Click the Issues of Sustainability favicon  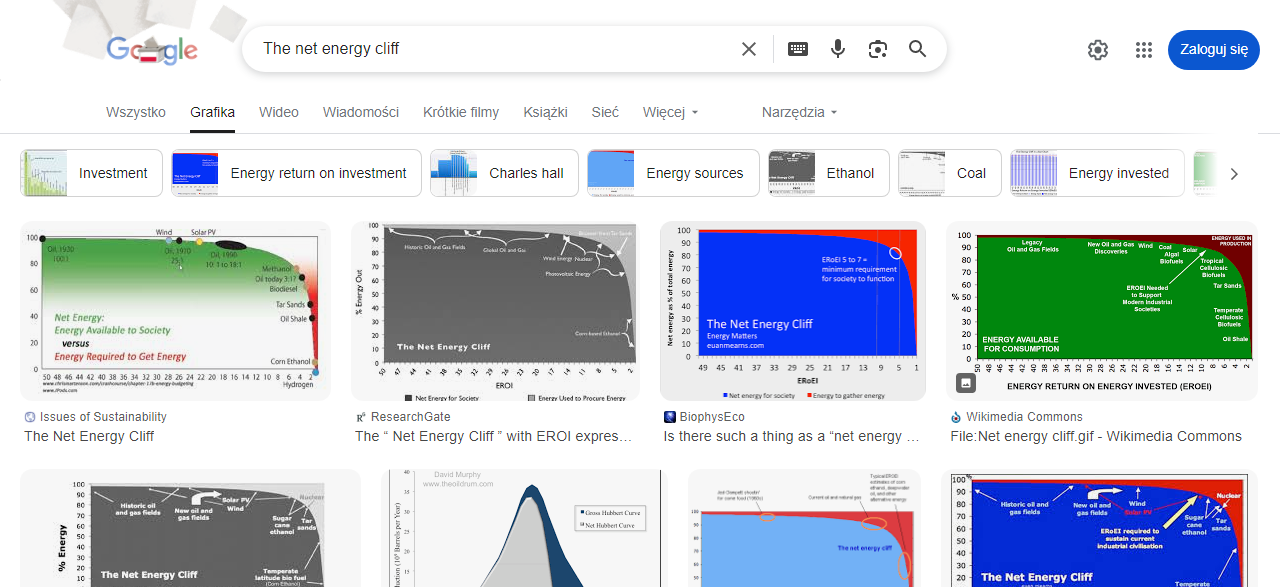pyautogui.click(x=30, y=417)
